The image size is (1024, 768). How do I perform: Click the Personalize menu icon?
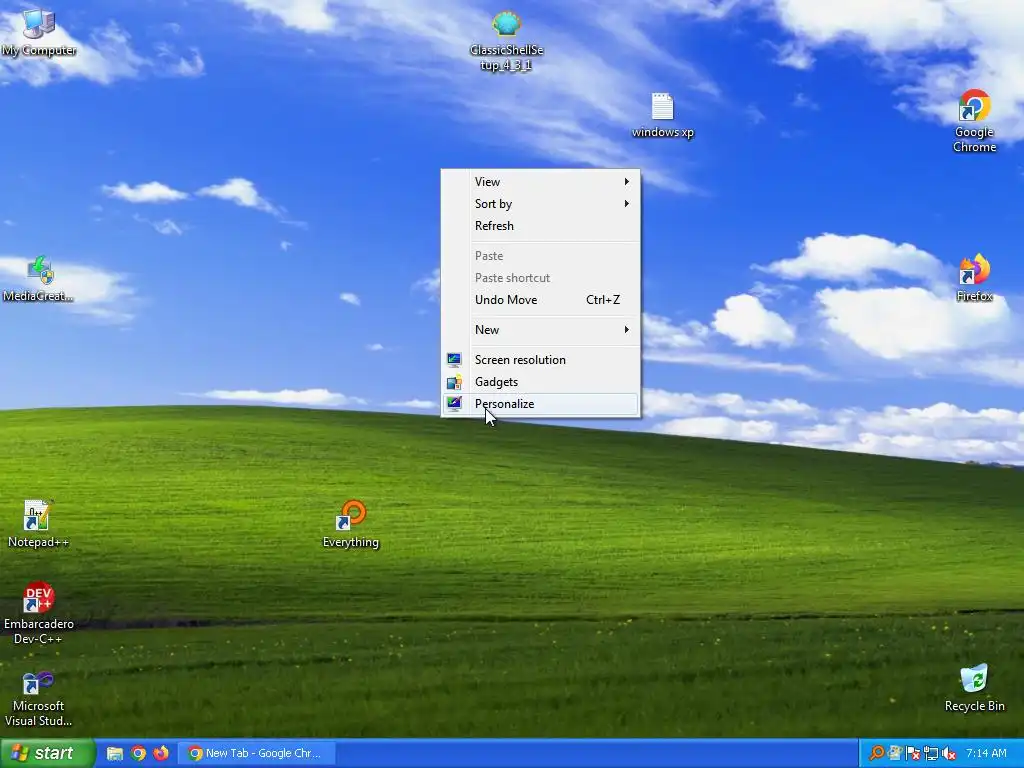pyautogui.click(x=454, y=404)
